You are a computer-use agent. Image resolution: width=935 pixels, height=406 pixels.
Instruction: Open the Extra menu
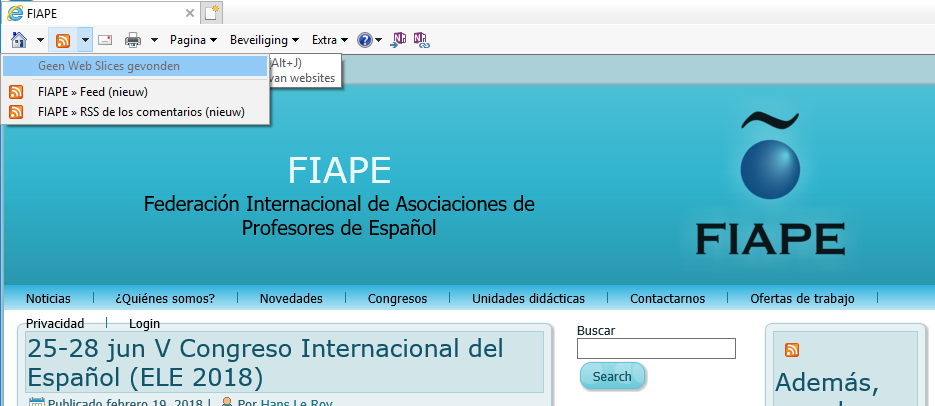329,40
